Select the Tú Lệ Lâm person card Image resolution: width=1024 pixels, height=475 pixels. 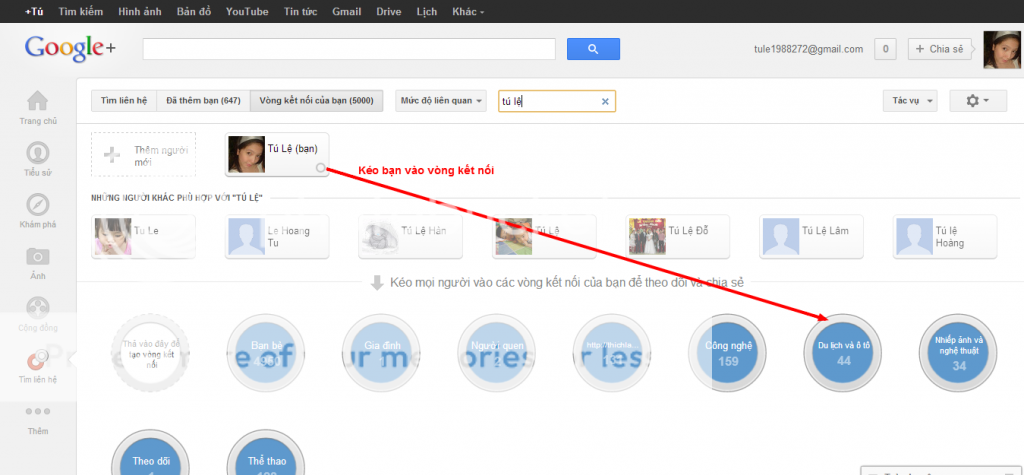coord(811,237)
